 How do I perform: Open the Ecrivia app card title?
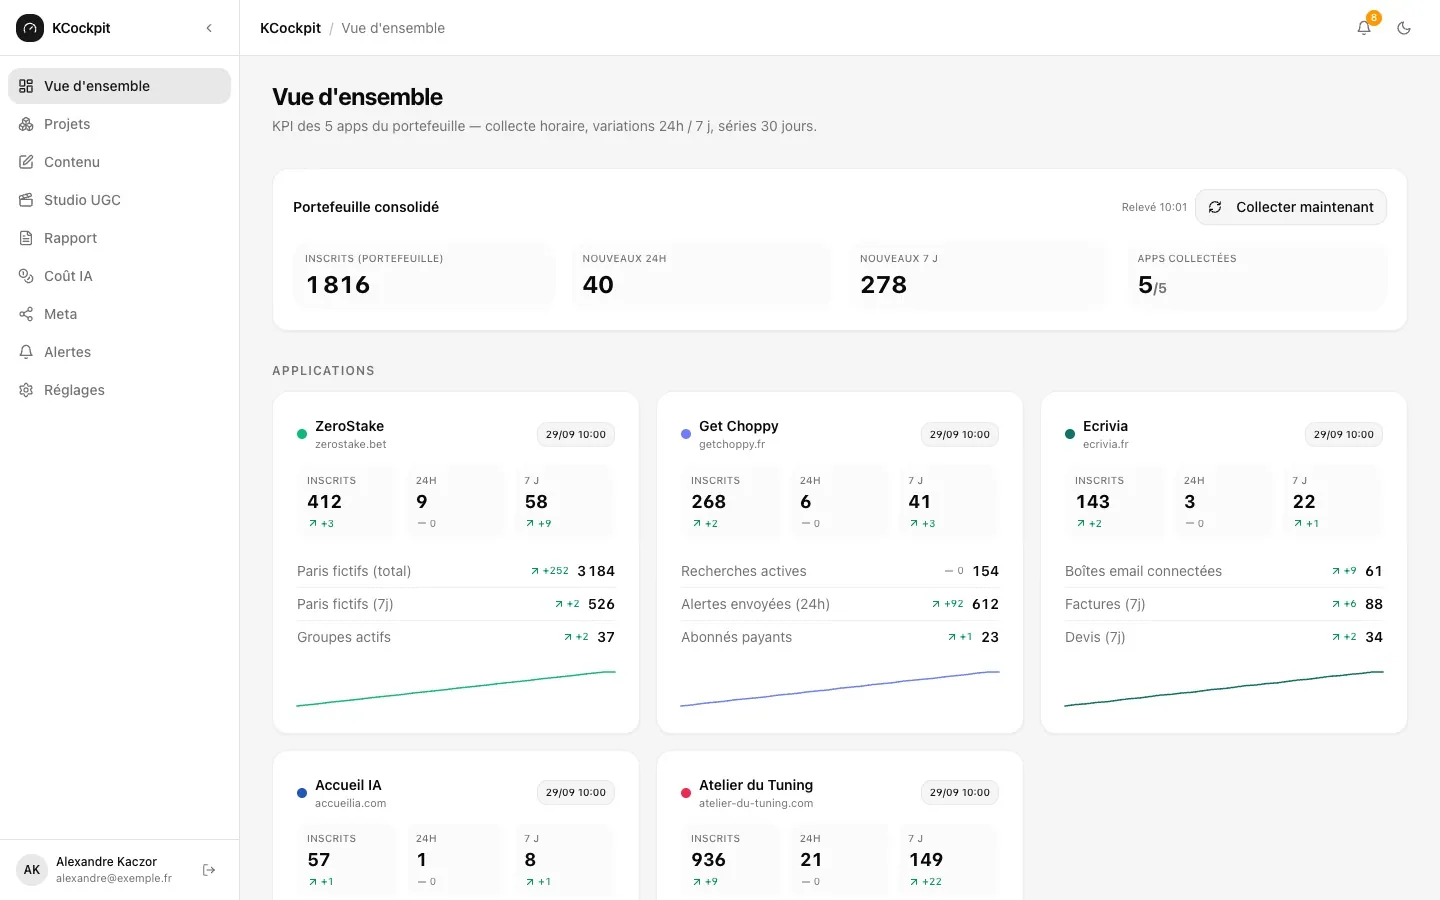point(1105,426)
